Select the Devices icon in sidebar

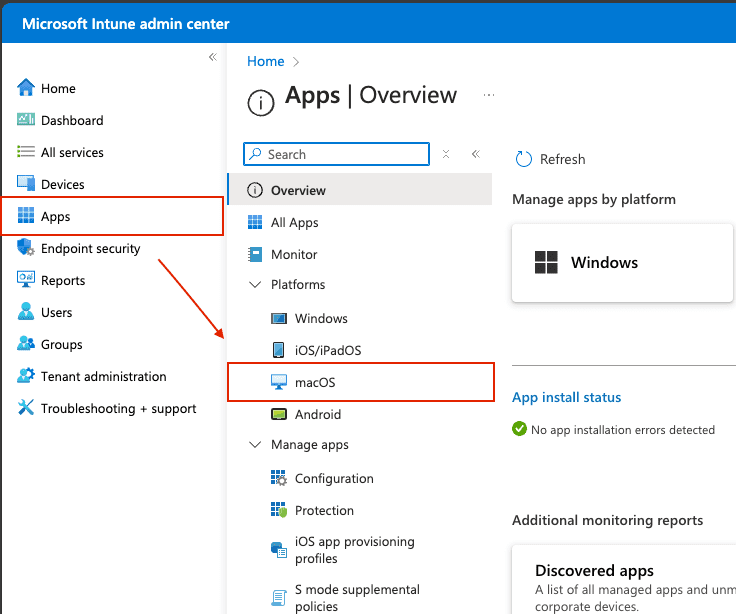tap(26, 184)
